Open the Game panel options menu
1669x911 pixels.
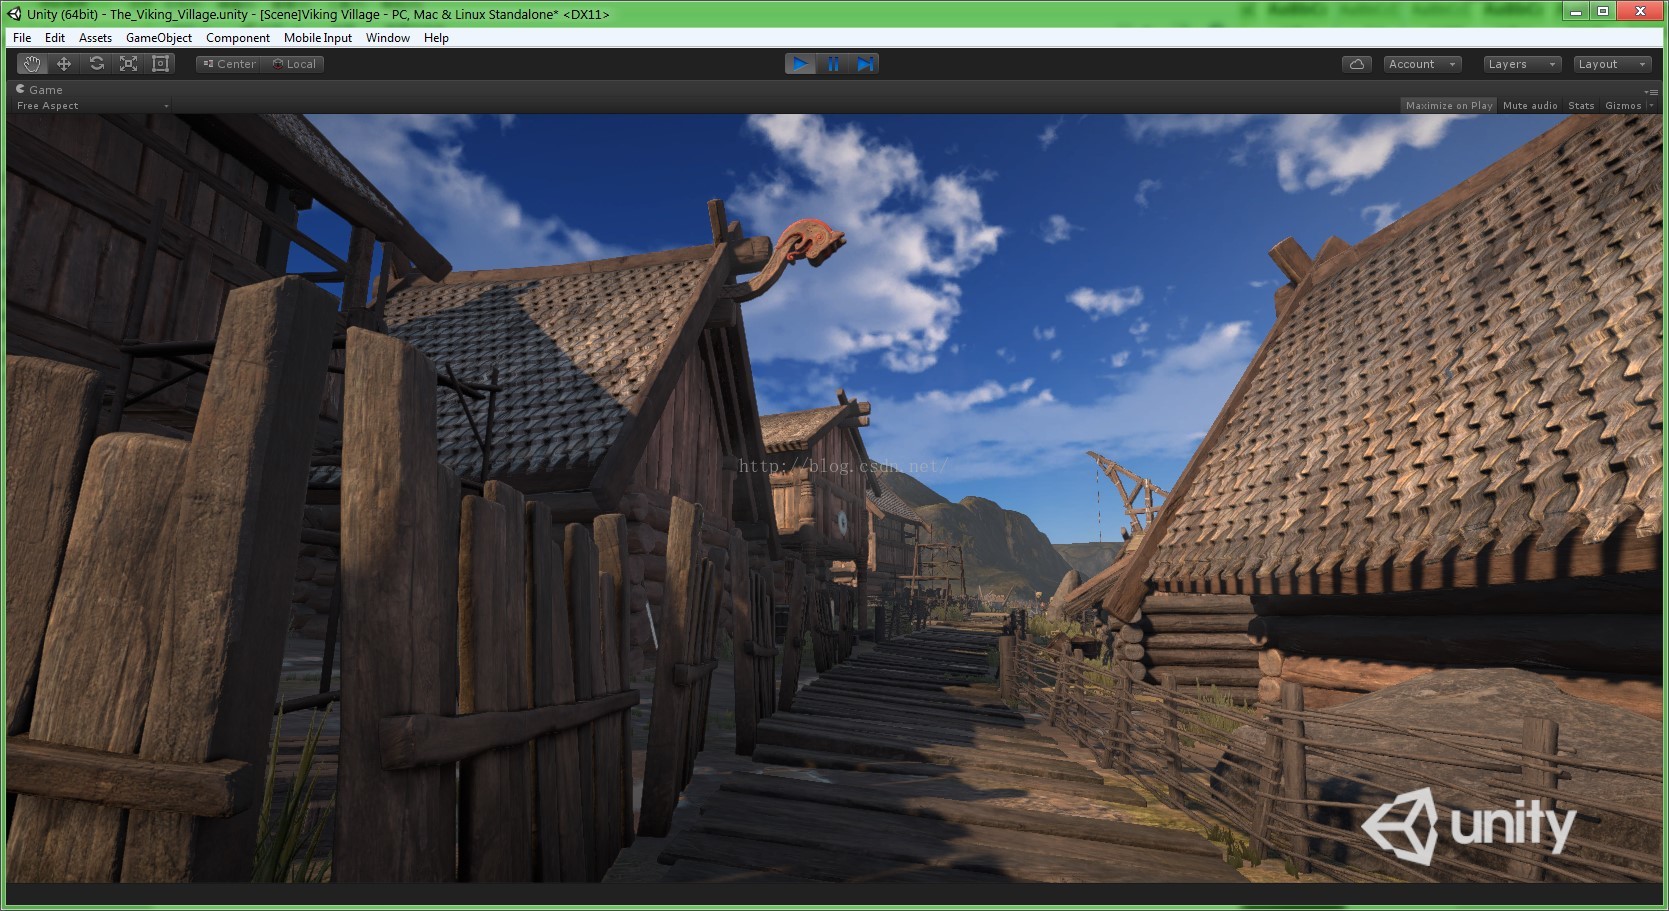click(x=1651, y=91)
